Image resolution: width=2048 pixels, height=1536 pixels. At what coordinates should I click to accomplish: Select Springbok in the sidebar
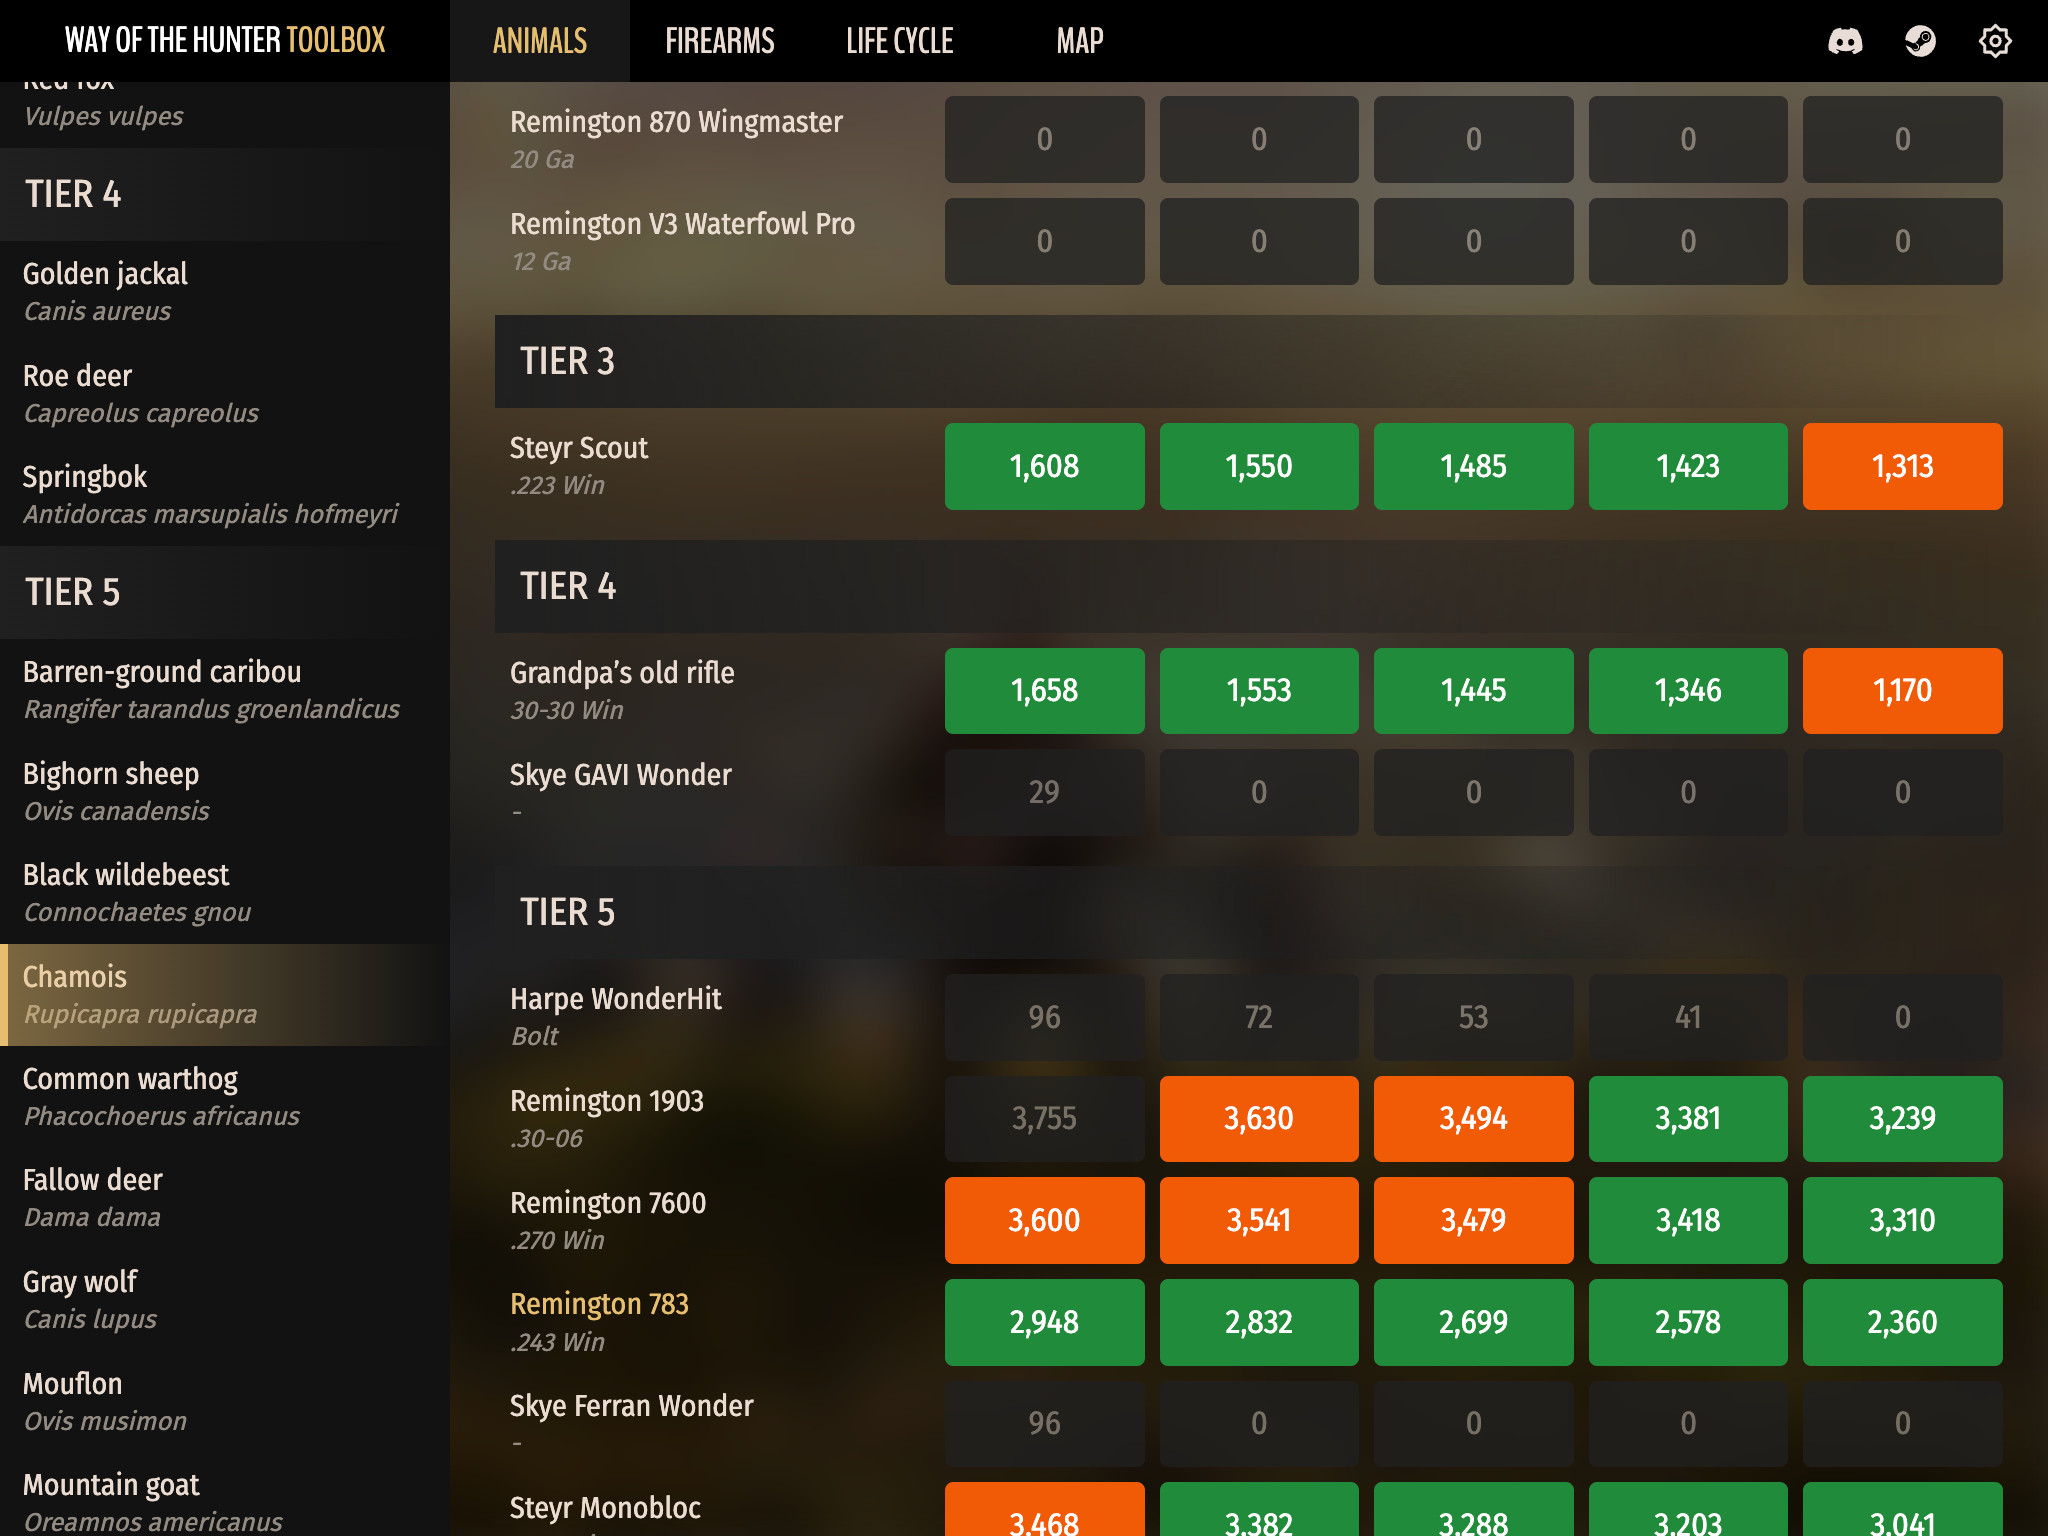coord(85,494)
